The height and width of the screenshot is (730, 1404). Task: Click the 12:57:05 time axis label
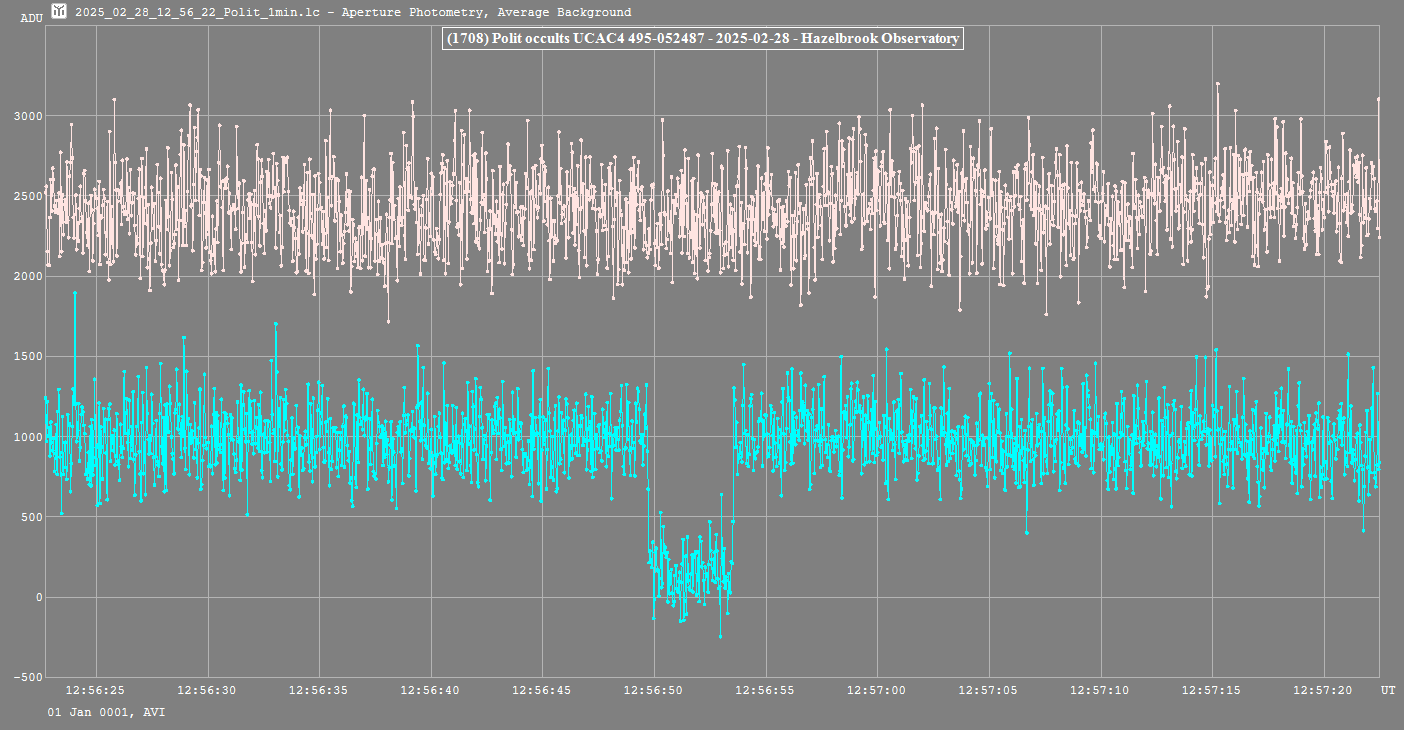click(x=989, y=690)
